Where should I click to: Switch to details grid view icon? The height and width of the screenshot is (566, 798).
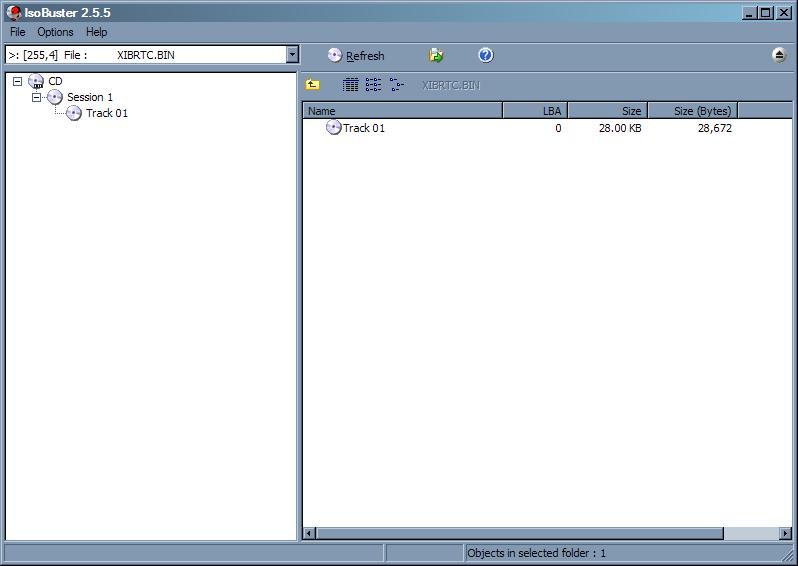point(350,84)
